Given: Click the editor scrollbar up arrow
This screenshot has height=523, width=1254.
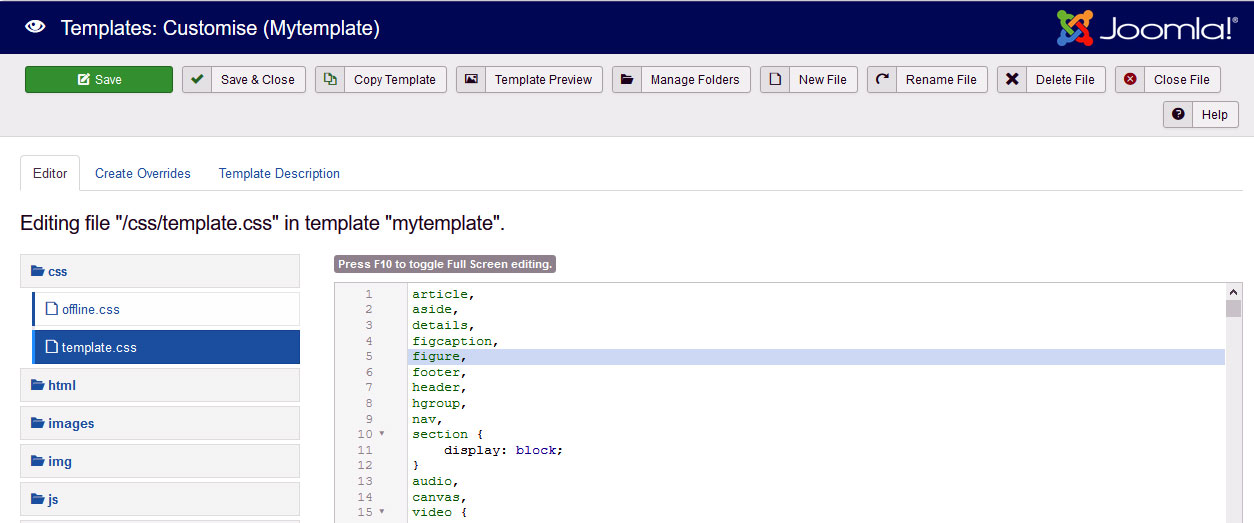Looking at the screenshot, I should 1233,292.
